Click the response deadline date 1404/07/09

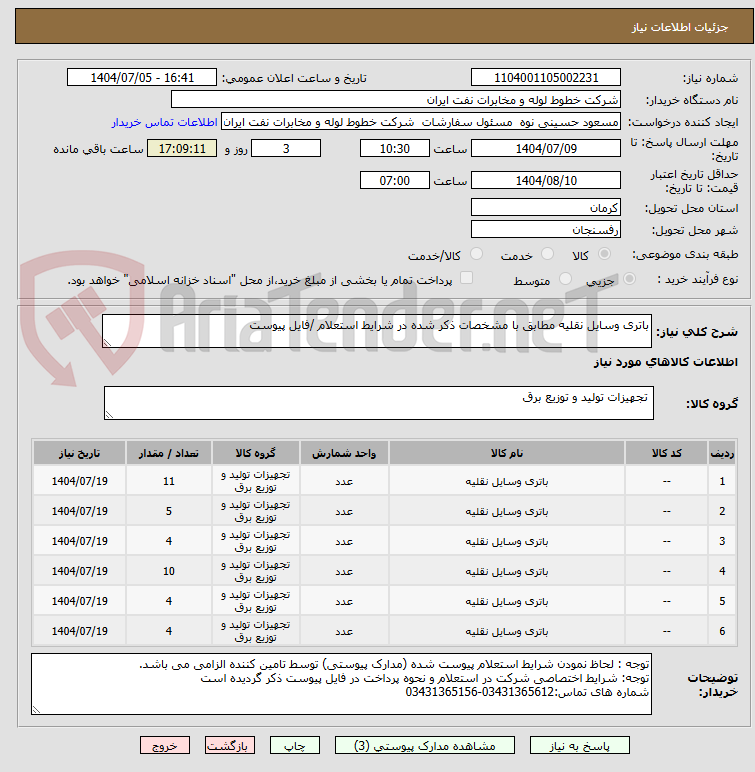(546, 148)
